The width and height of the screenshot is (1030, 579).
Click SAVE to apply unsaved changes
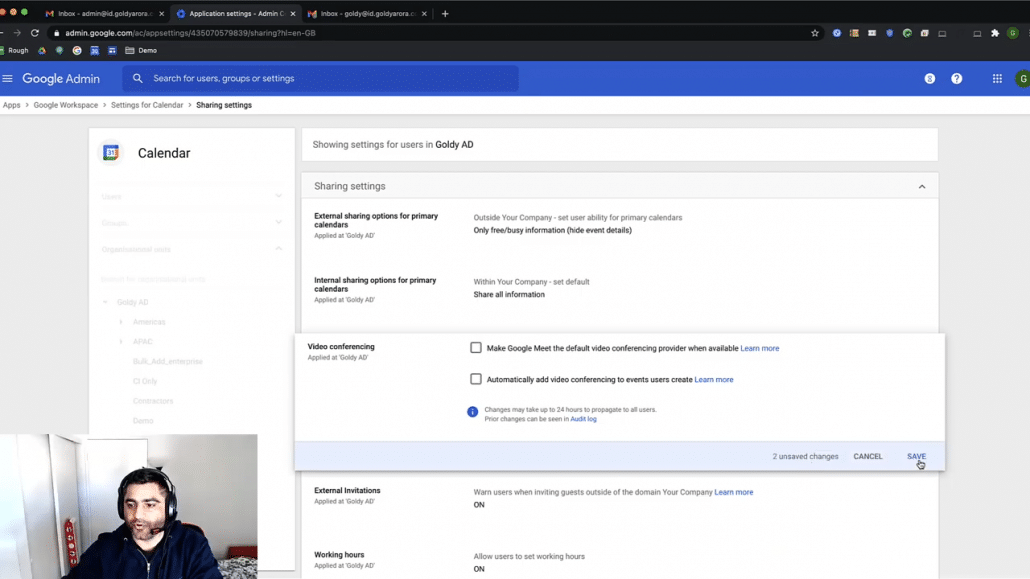click(916, 456)
